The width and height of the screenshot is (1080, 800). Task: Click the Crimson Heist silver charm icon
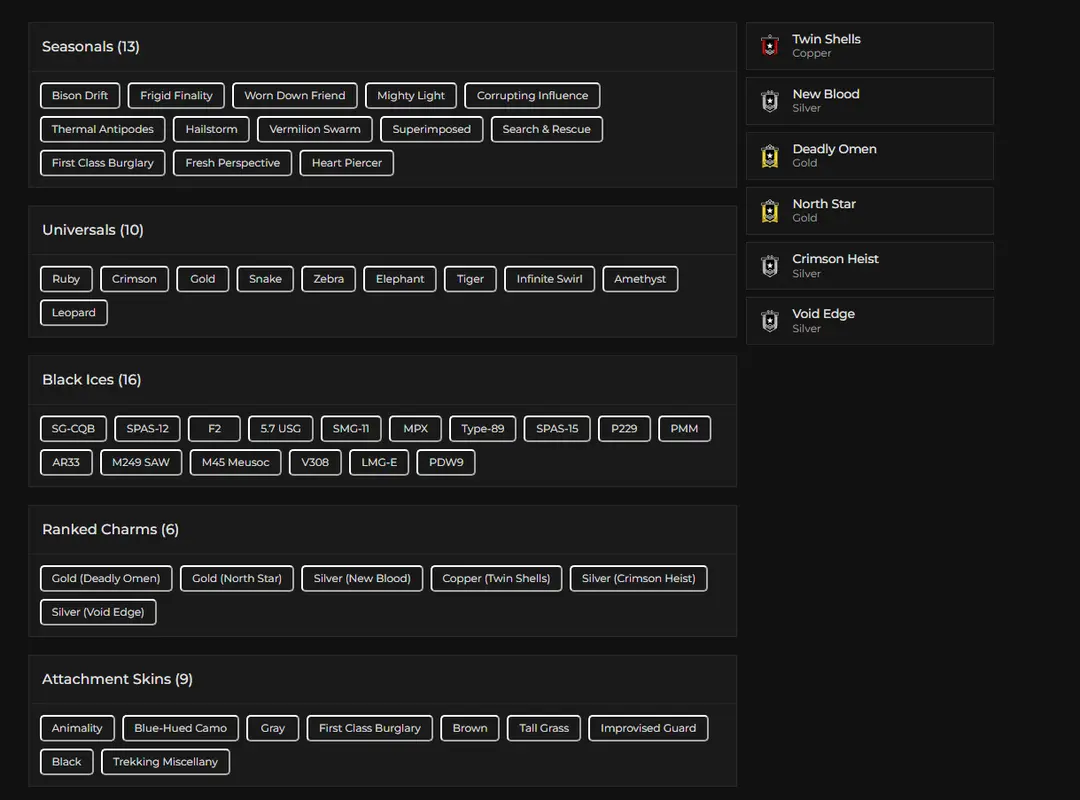[x=769, y=266]
